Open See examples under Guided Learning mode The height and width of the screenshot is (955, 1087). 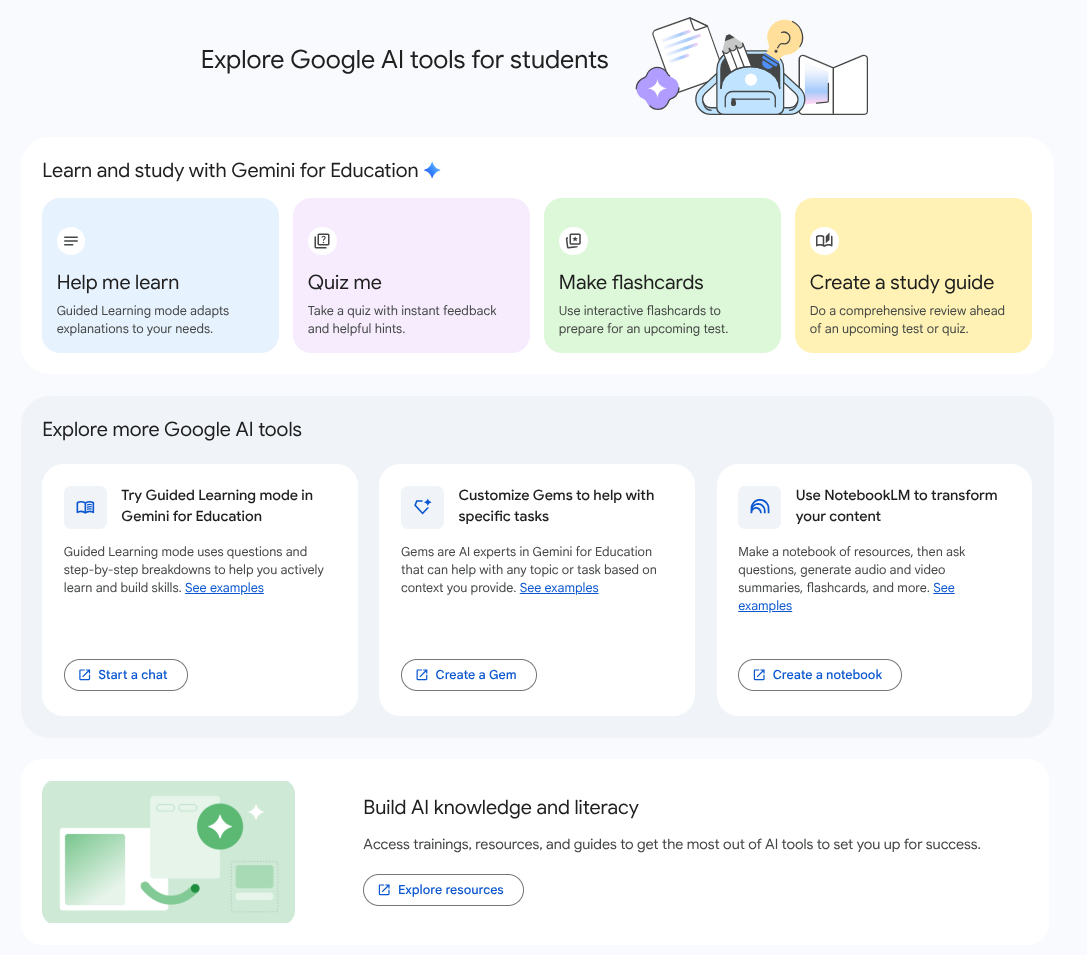[x=224, y=587]
